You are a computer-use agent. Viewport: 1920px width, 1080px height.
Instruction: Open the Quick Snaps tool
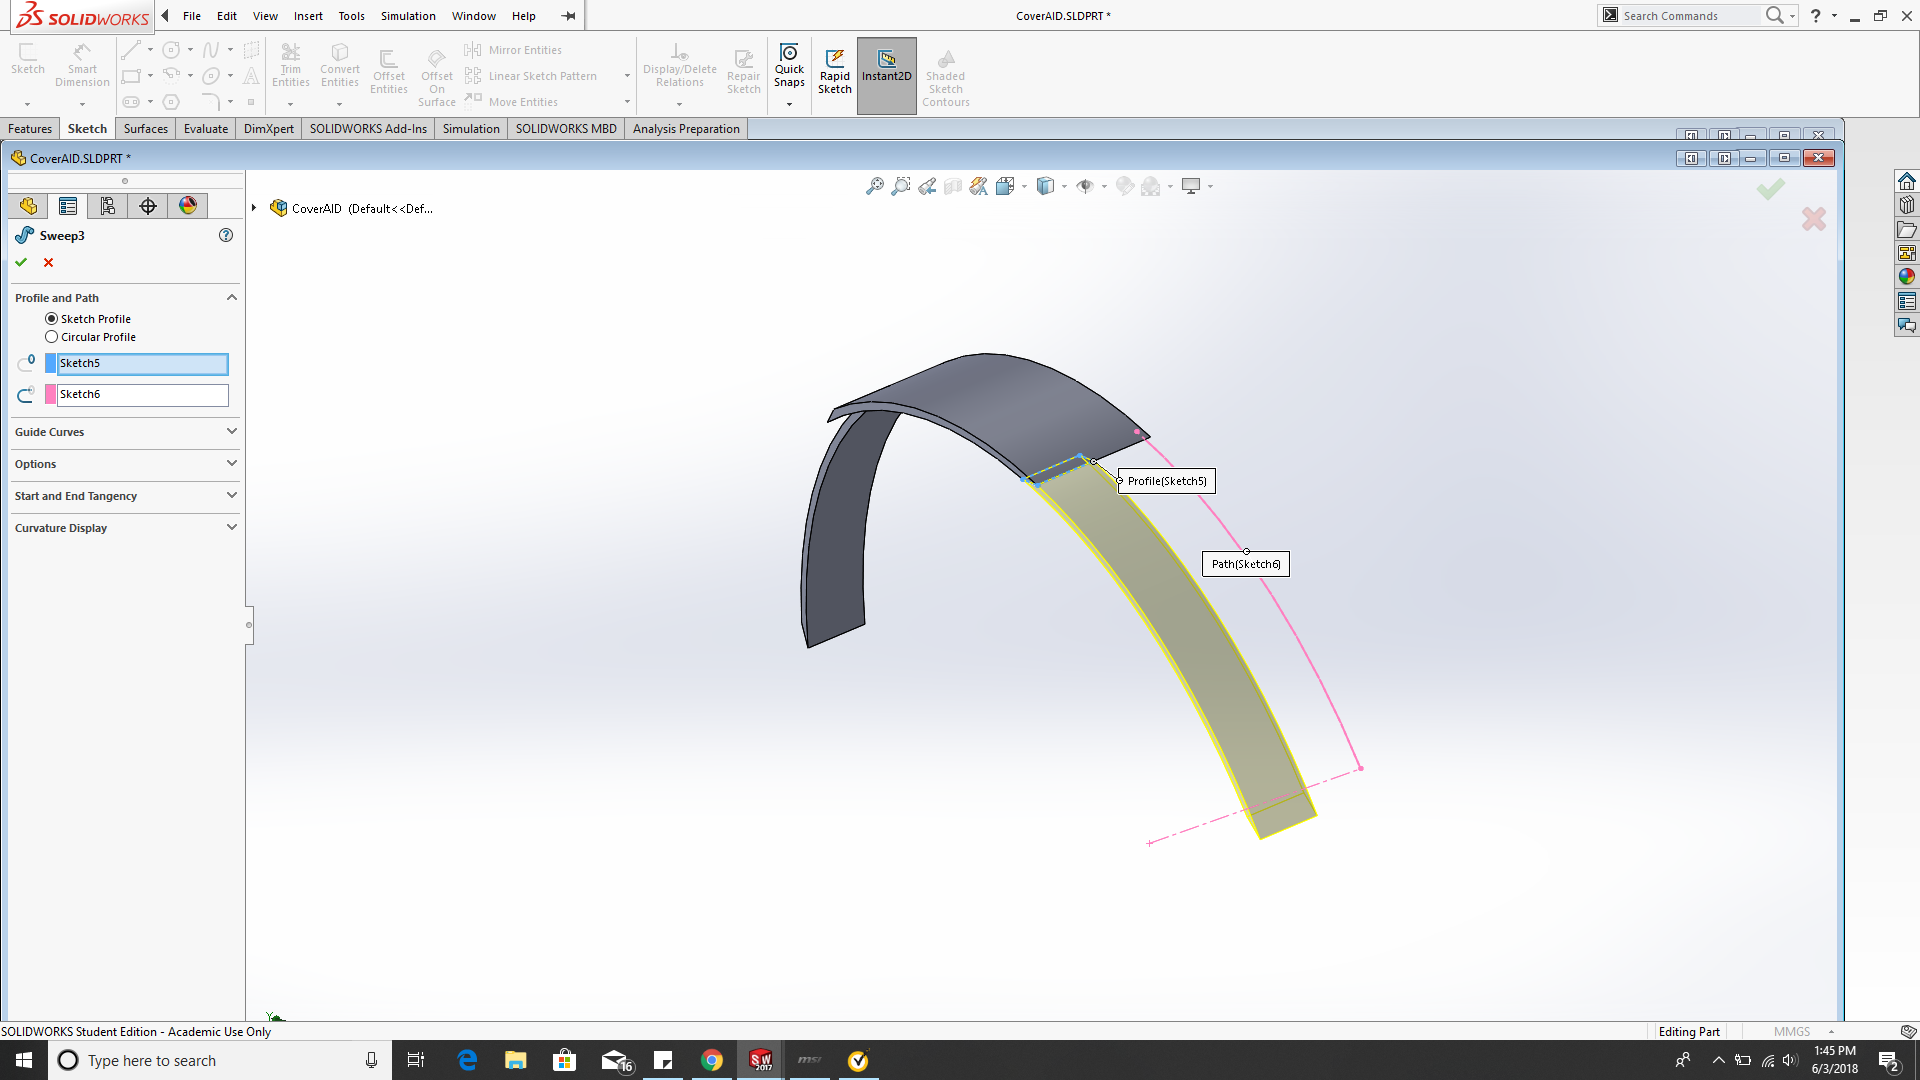point(789,66)
